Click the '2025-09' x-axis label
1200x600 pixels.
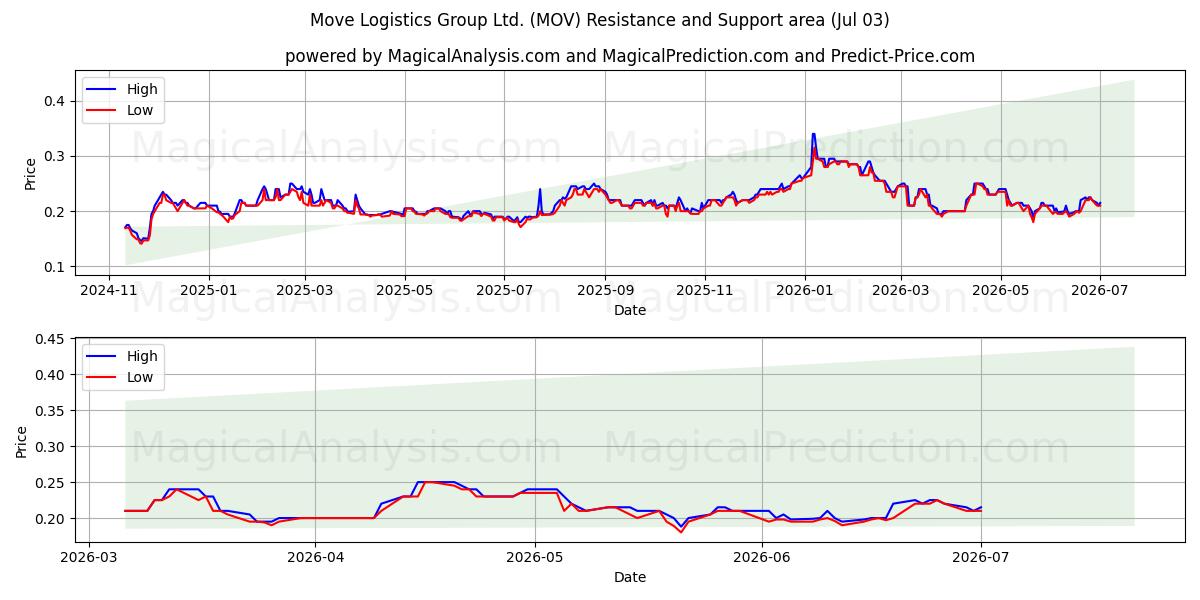coord(605,291)
